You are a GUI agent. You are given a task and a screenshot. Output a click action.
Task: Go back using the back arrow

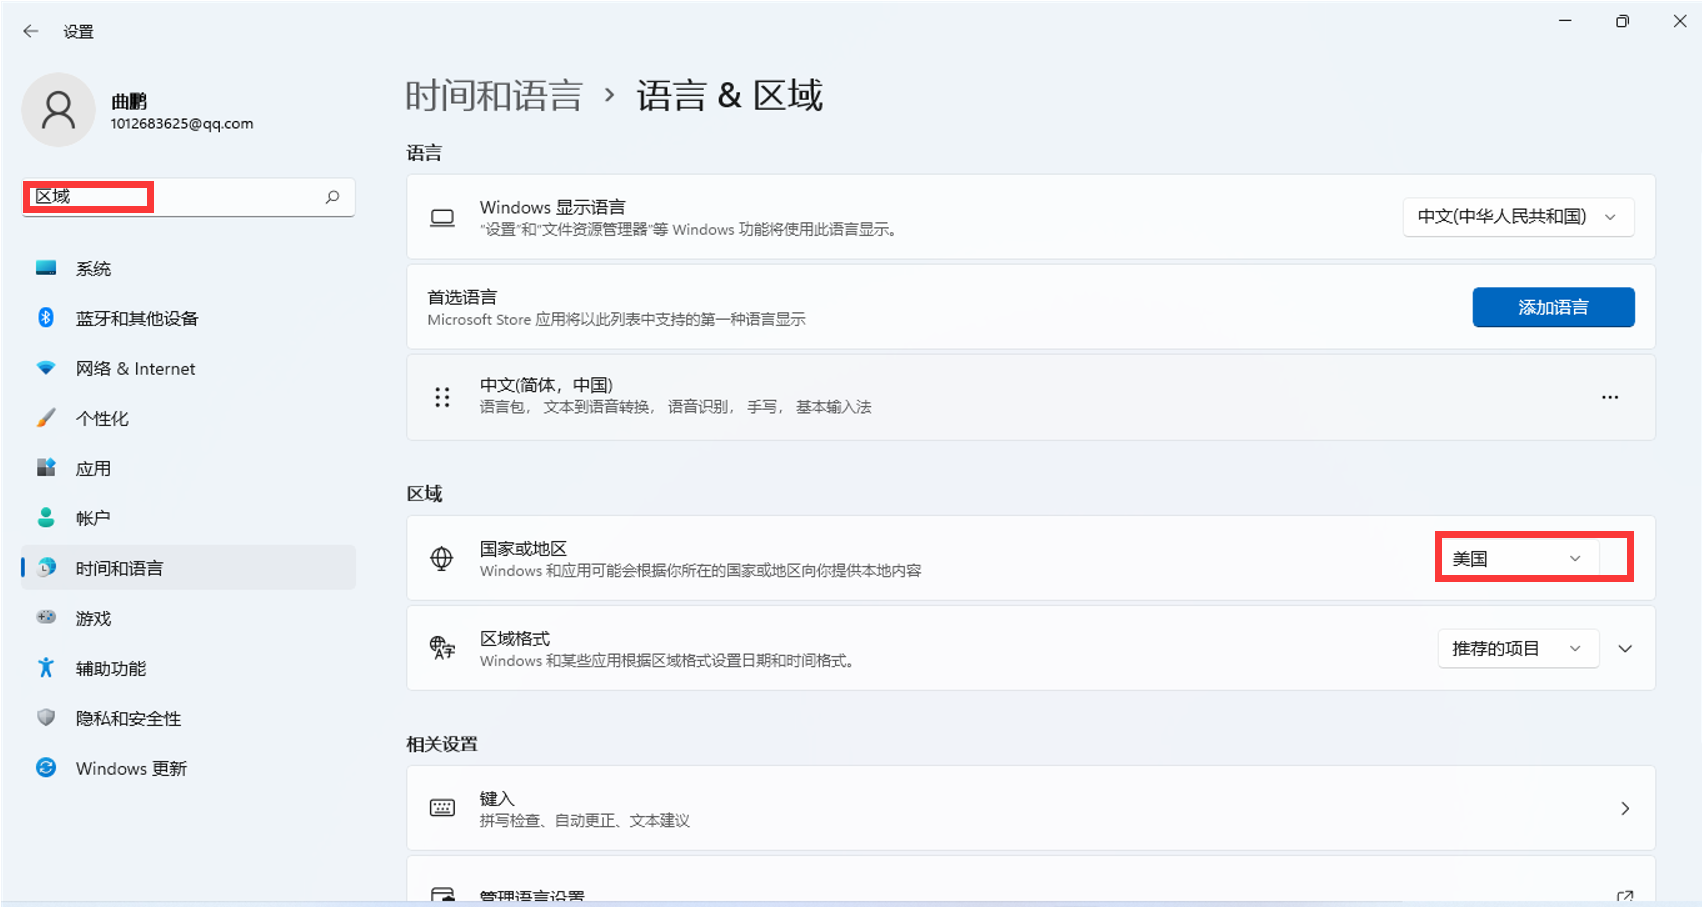tap(31, 31)
